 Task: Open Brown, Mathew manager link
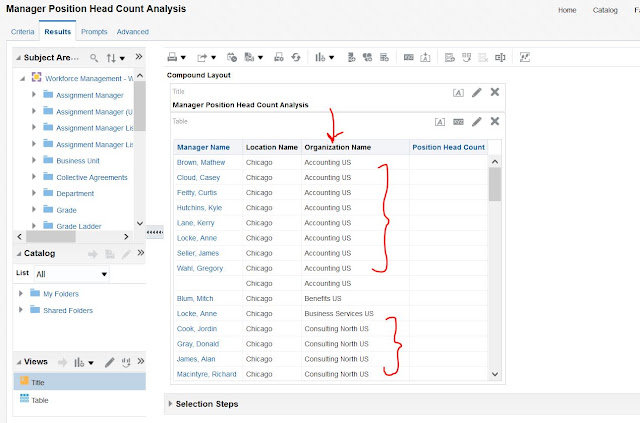click(x=201, y=163)
